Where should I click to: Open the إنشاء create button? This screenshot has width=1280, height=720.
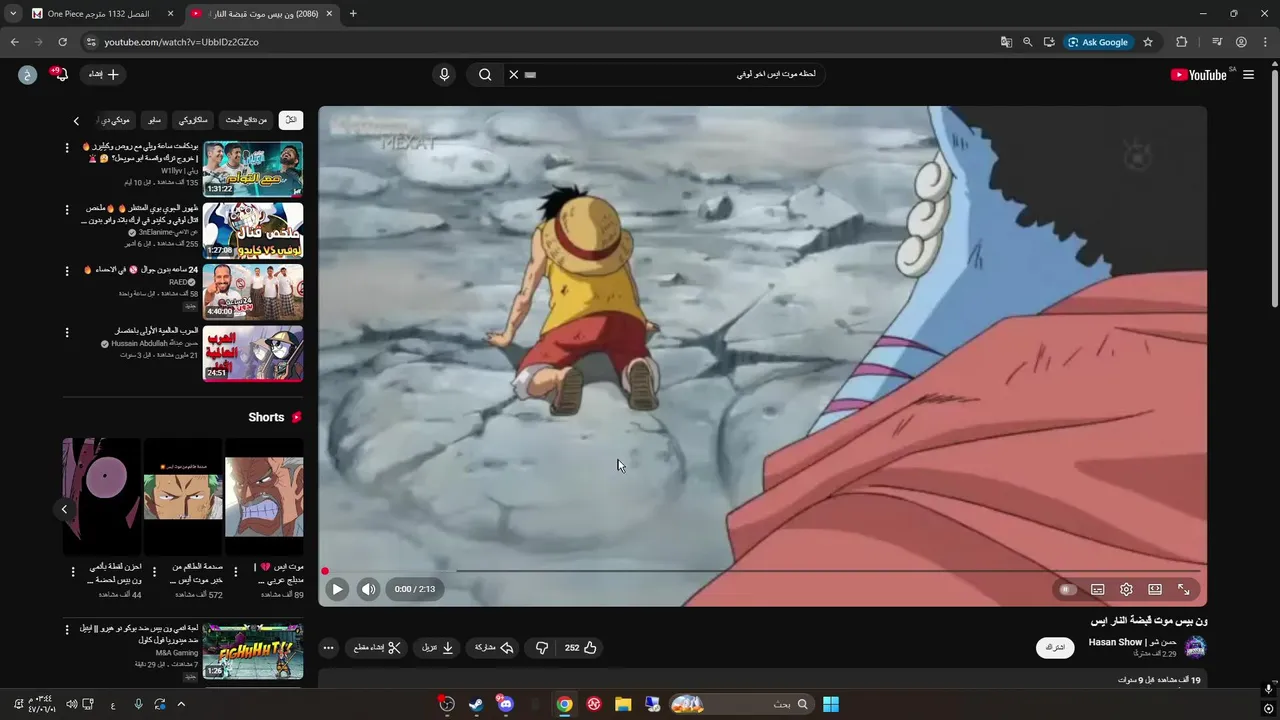[x=102, y=74]
